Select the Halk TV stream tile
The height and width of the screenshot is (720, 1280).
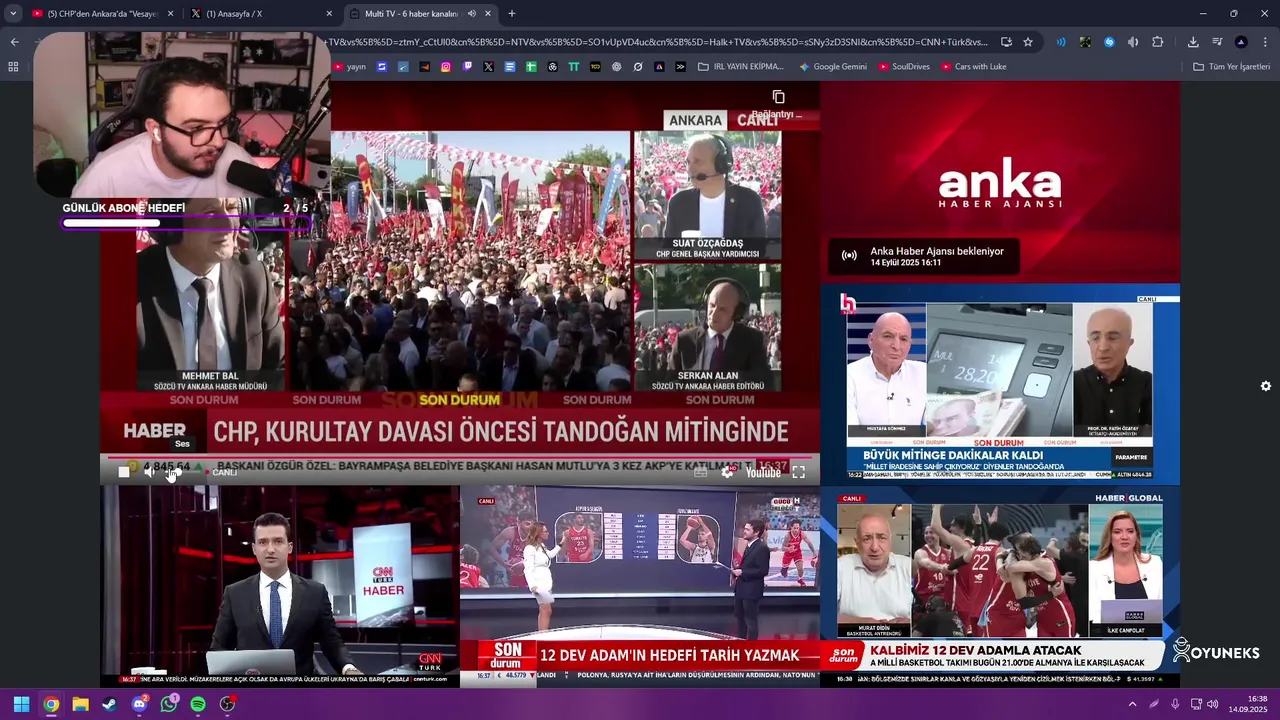[x=1000, y=385]
